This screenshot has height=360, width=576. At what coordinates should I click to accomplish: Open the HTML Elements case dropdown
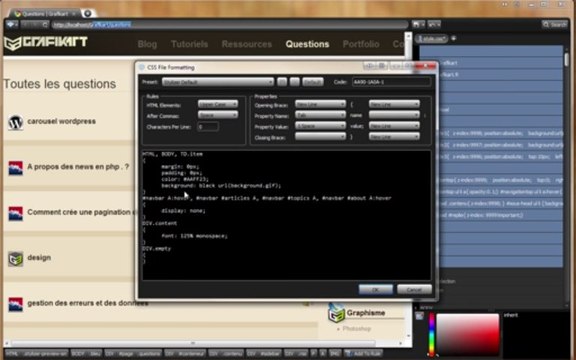pos(218,104)
